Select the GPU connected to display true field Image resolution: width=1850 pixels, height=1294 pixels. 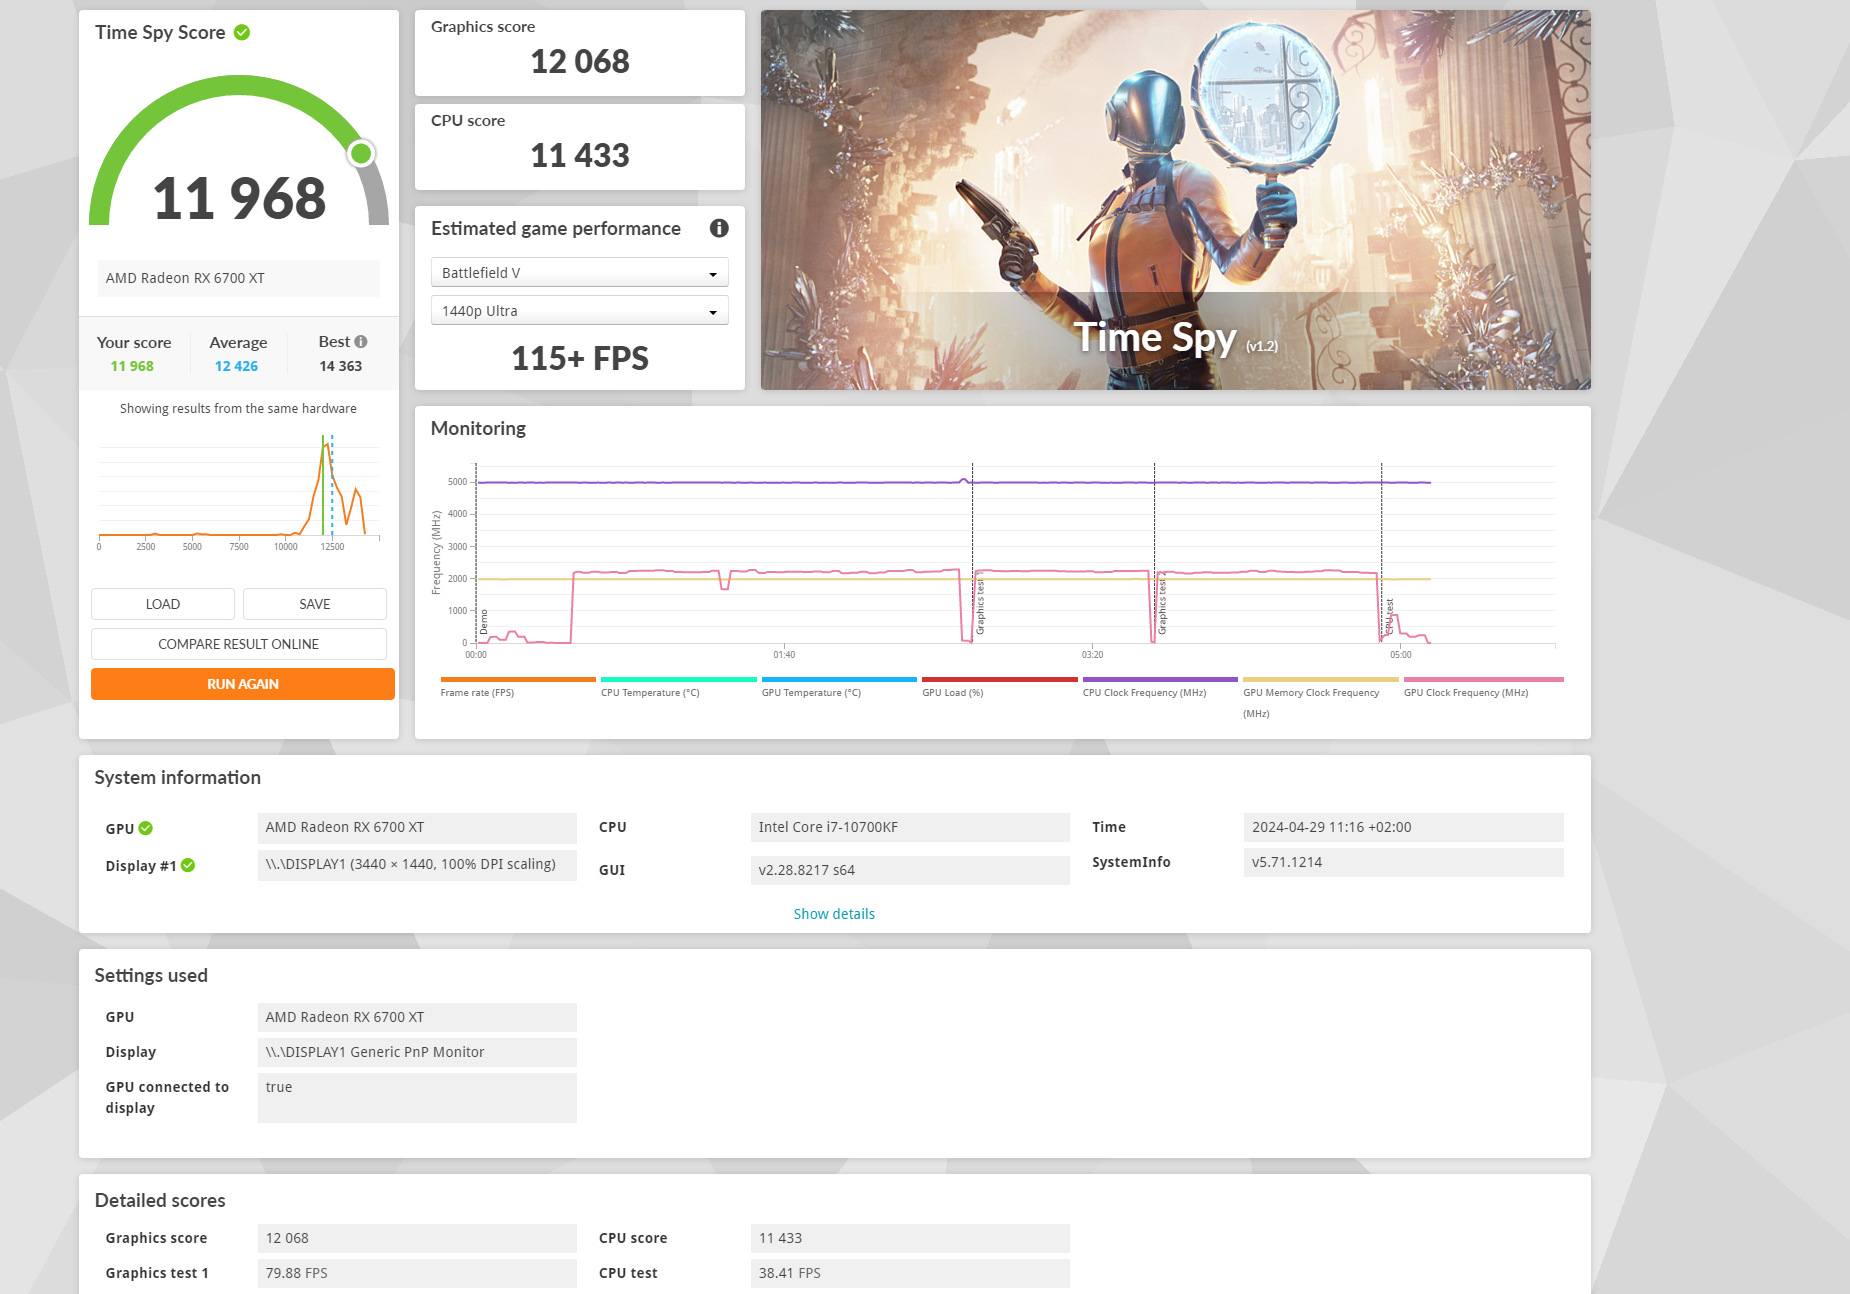tap(417, 1098)
